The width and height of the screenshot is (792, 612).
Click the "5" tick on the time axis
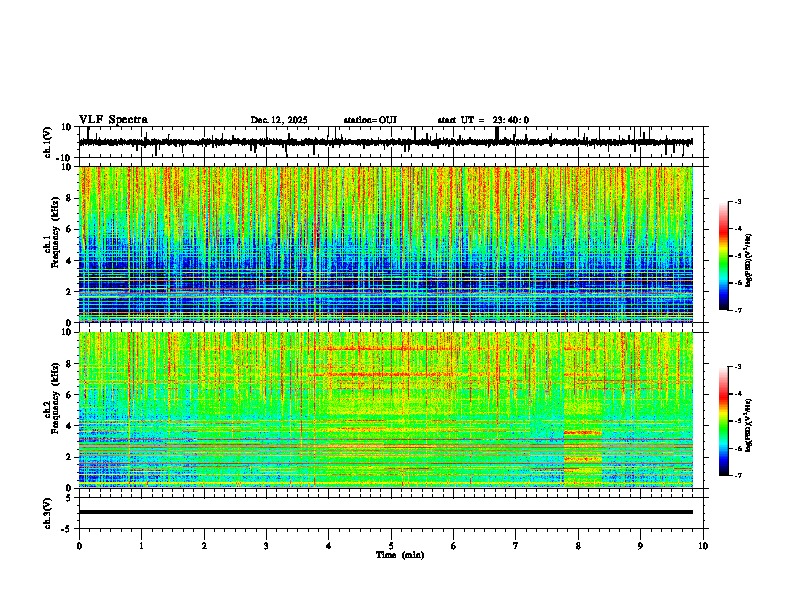[x=391, y=546]
